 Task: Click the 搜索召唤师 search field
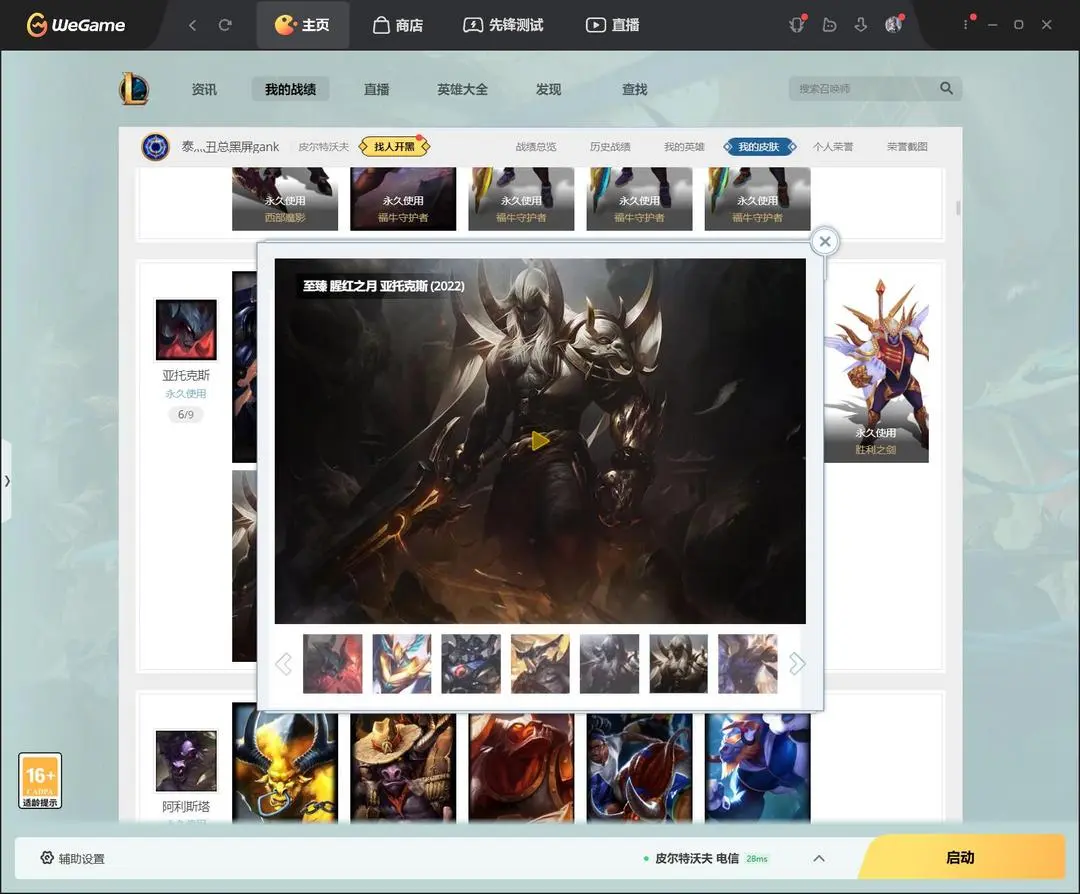pyautogui.click(x=864, y=89)
